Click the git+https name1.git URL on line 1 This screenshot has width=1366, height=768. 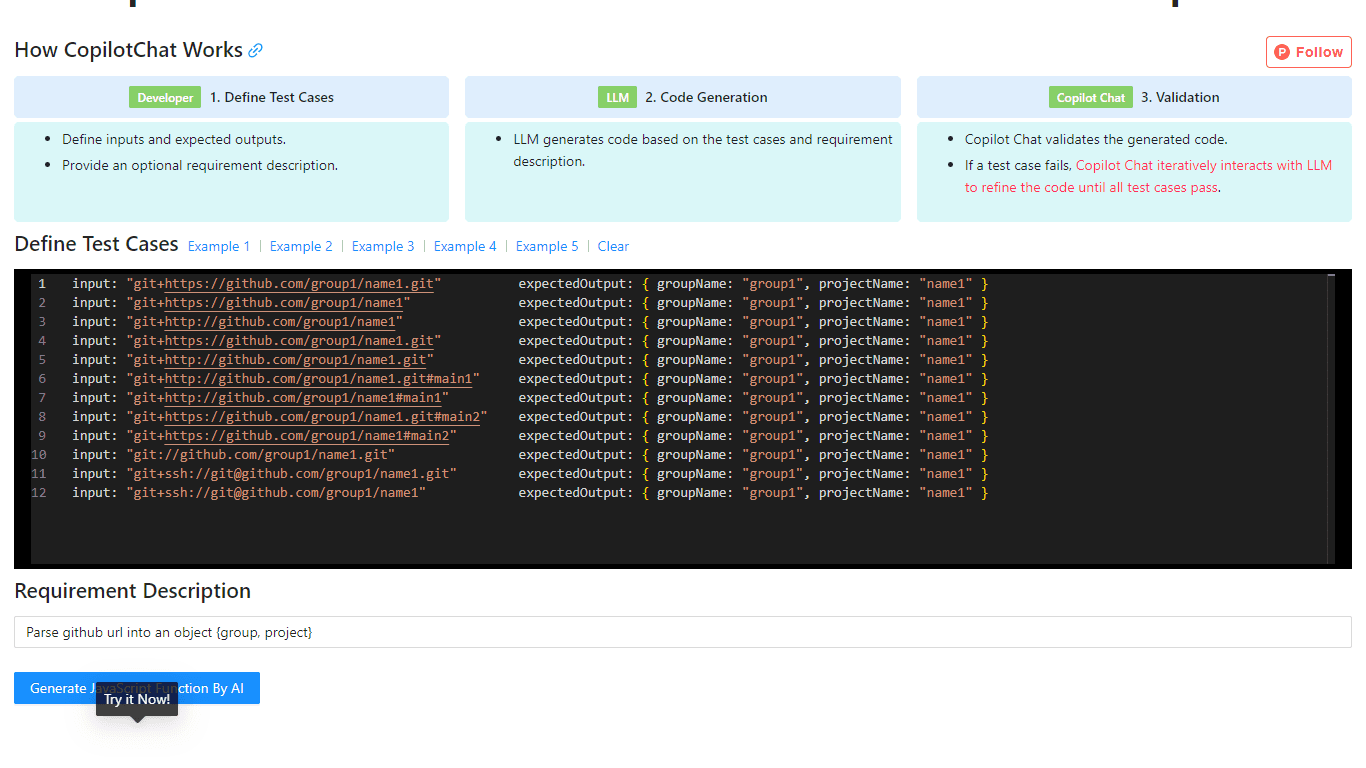(283, 284)
